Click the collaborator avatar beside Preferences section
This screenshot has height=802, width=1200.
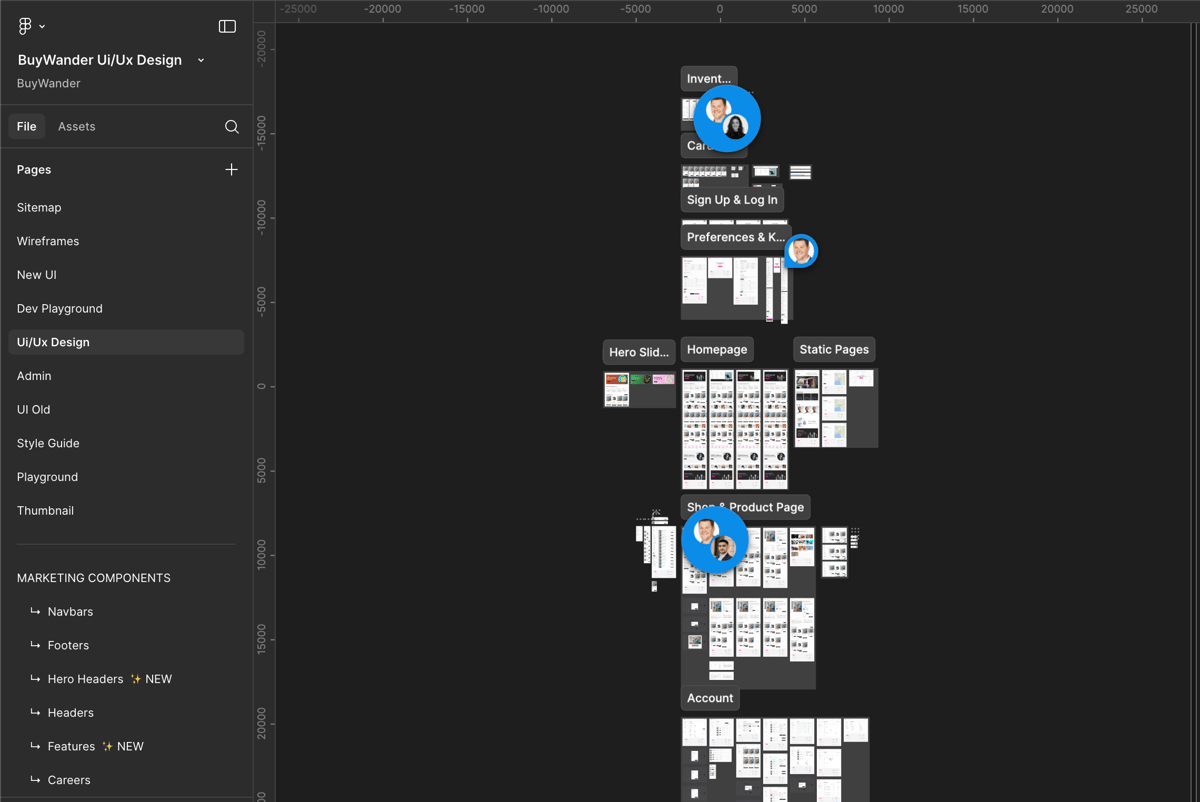(x=801, y=251)
